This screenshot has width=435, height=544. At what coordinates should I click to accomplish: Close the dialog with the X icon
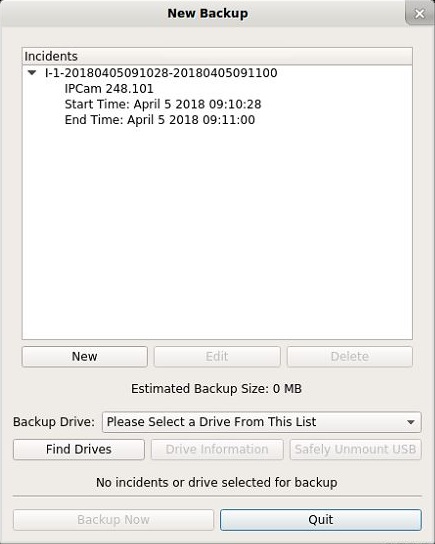pos(420,14)
